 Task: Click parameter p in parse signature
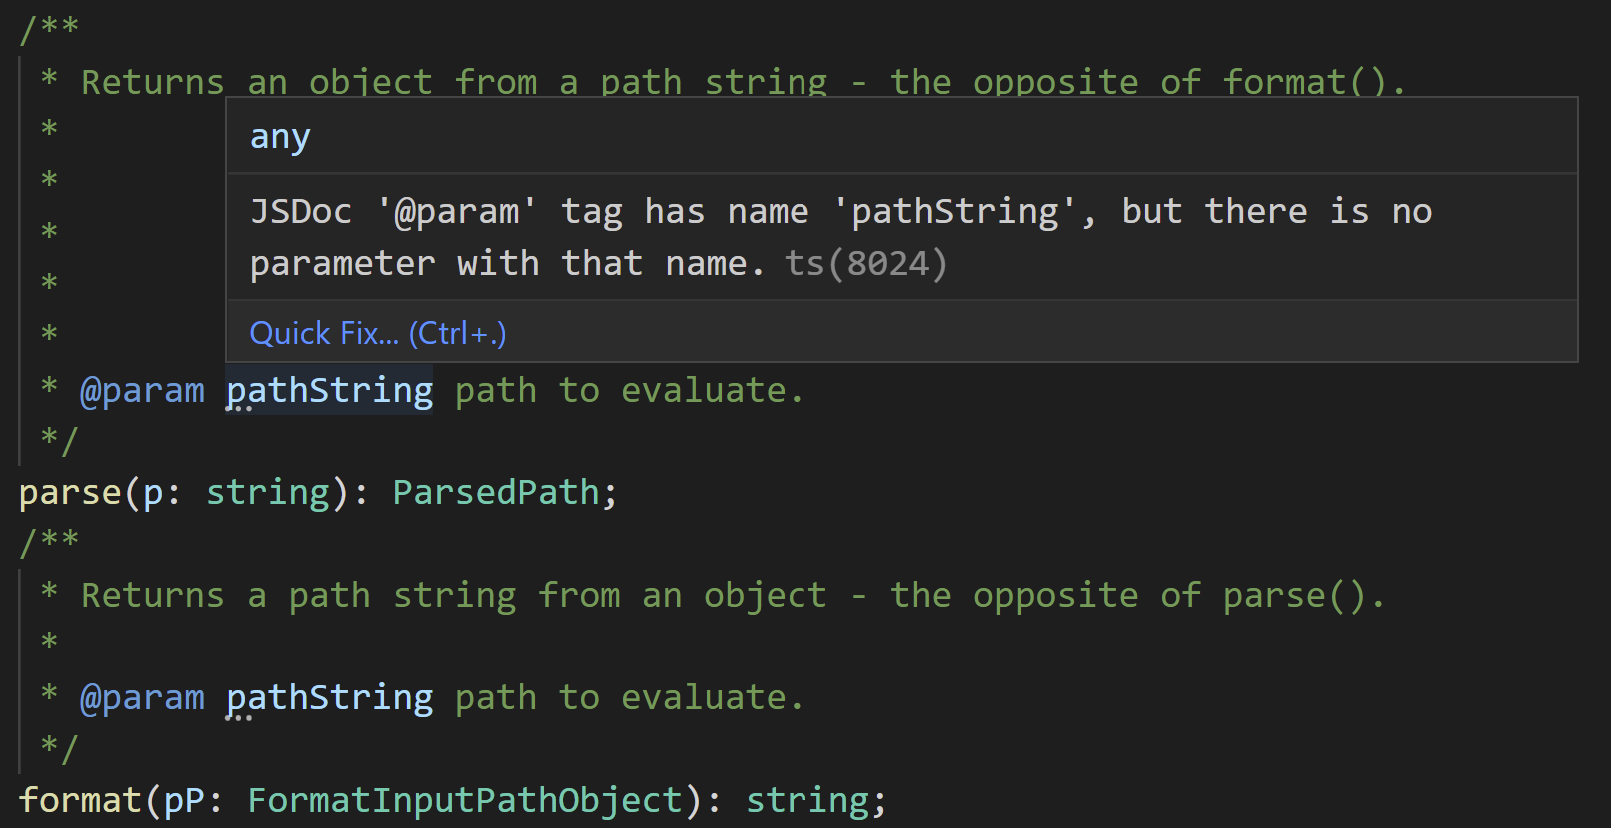point(153,495)
